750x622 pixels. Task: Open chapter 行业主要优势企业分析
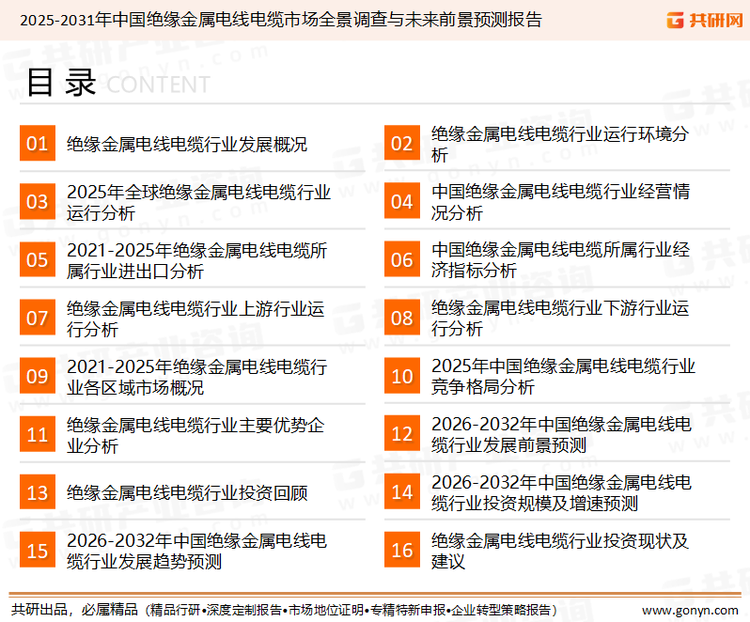coord(195,435)
